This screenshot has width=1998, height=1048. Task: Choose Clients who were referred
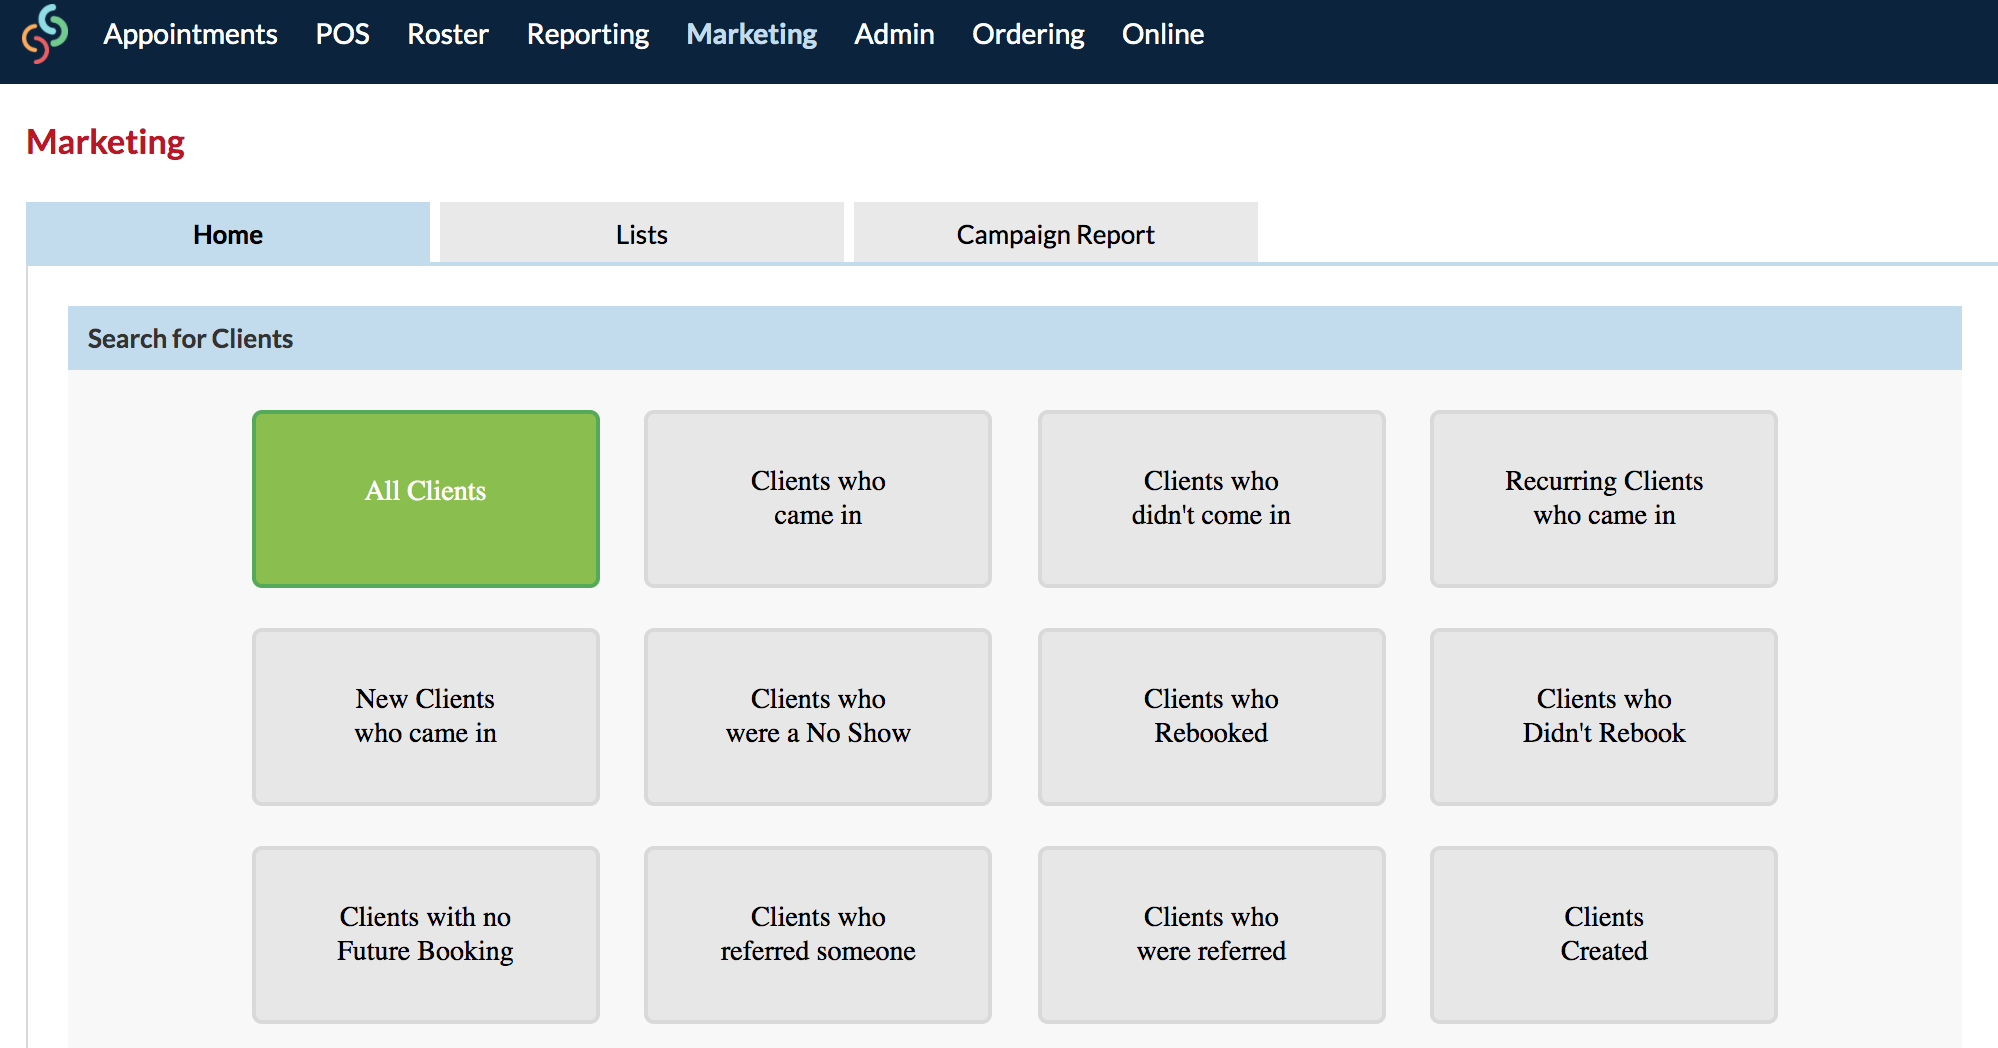pos(1212,935)
